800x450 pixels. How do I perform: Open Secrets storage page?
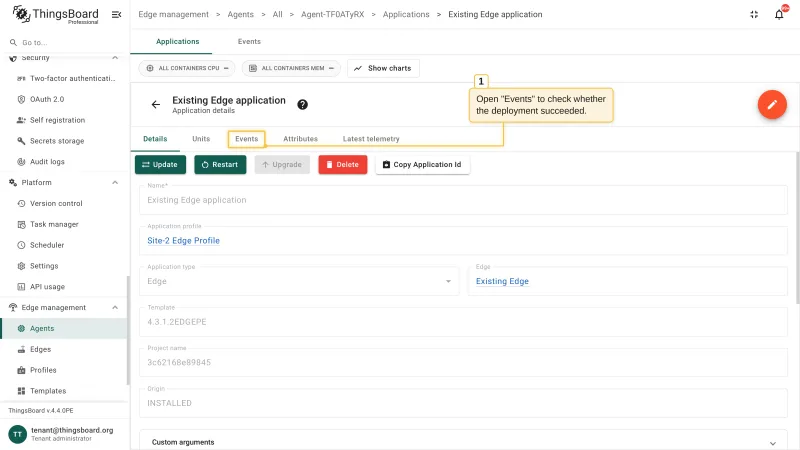[65, 141]
